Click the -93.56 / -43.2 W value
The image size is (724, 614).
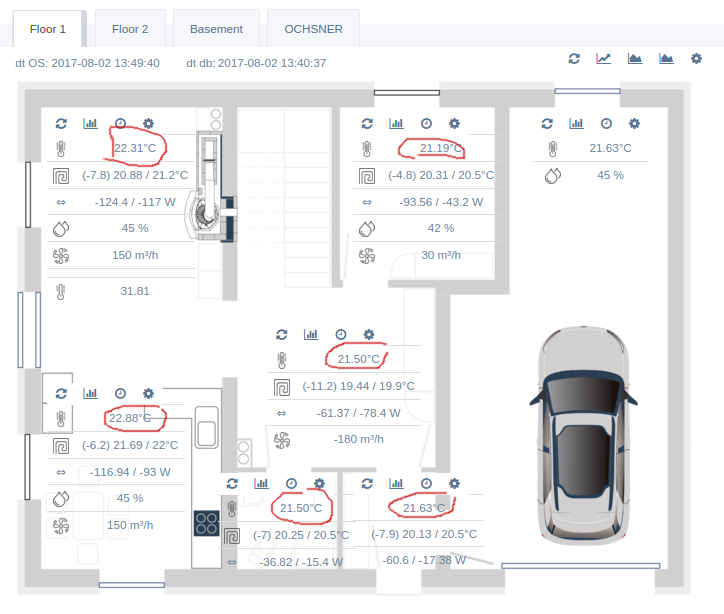[441, 202]
